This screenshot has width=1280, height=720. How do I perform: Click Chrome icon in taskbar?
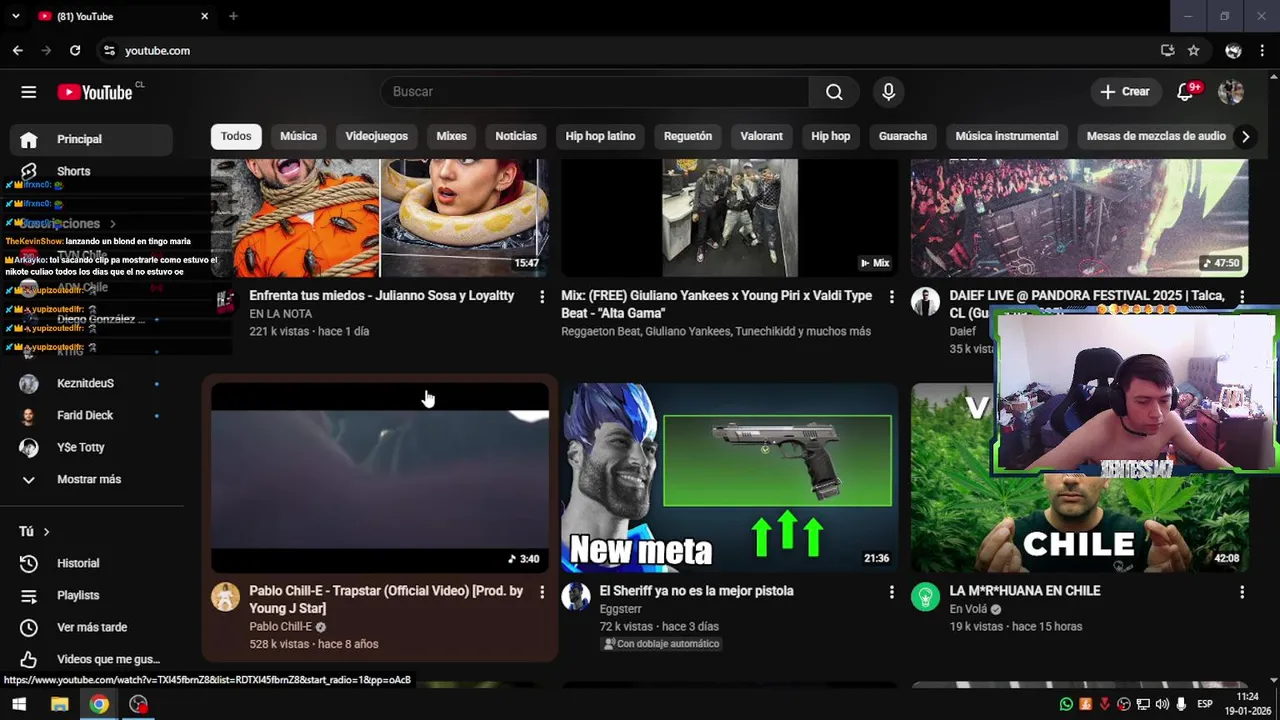click(x=98, y=704)
